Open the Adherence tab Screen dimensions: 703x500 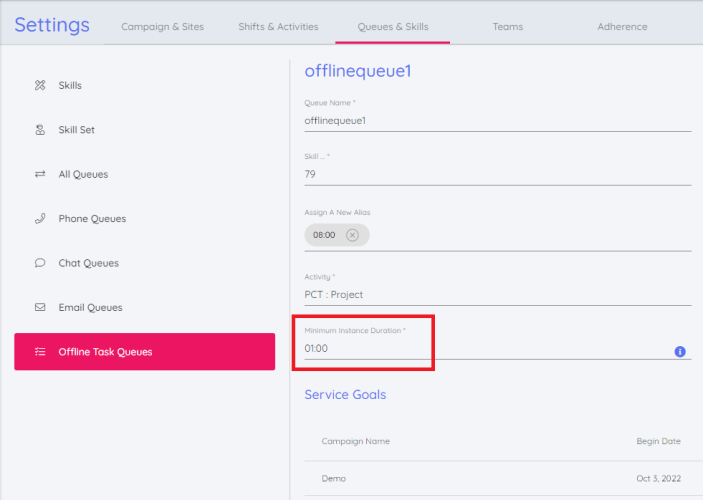622,27
